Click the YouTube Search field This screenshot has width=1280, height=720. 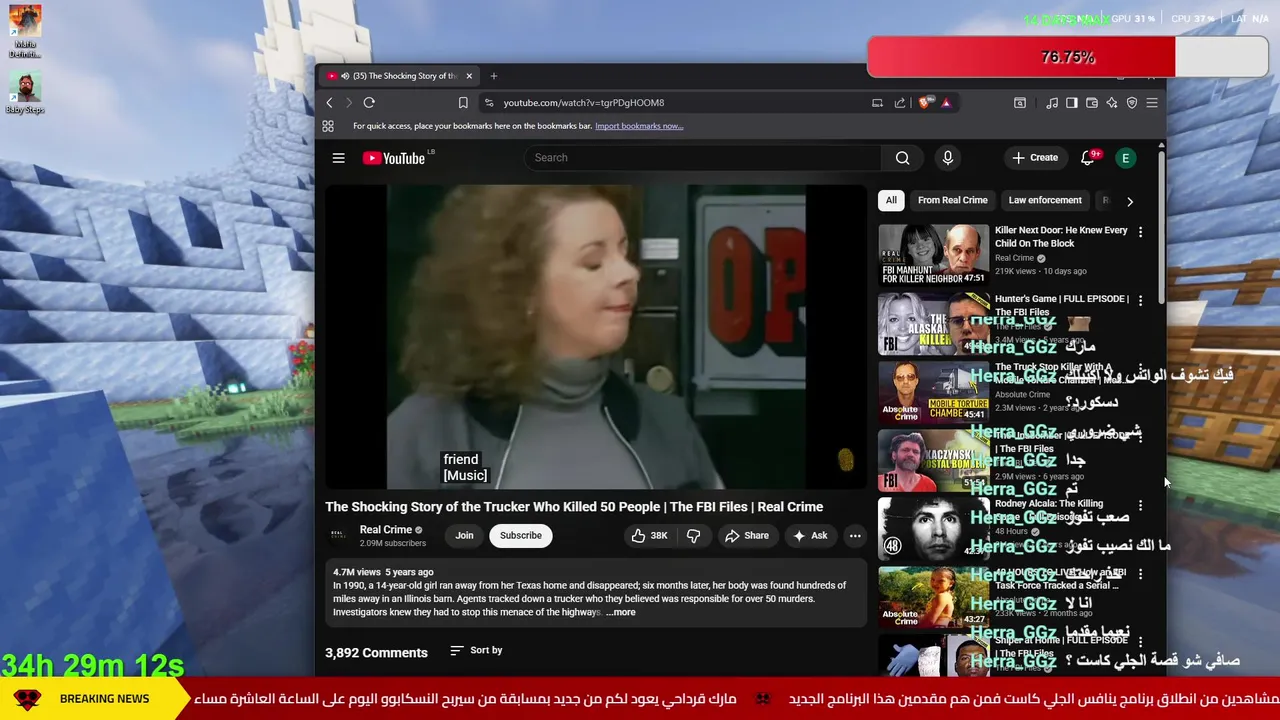tap(703, 158)
